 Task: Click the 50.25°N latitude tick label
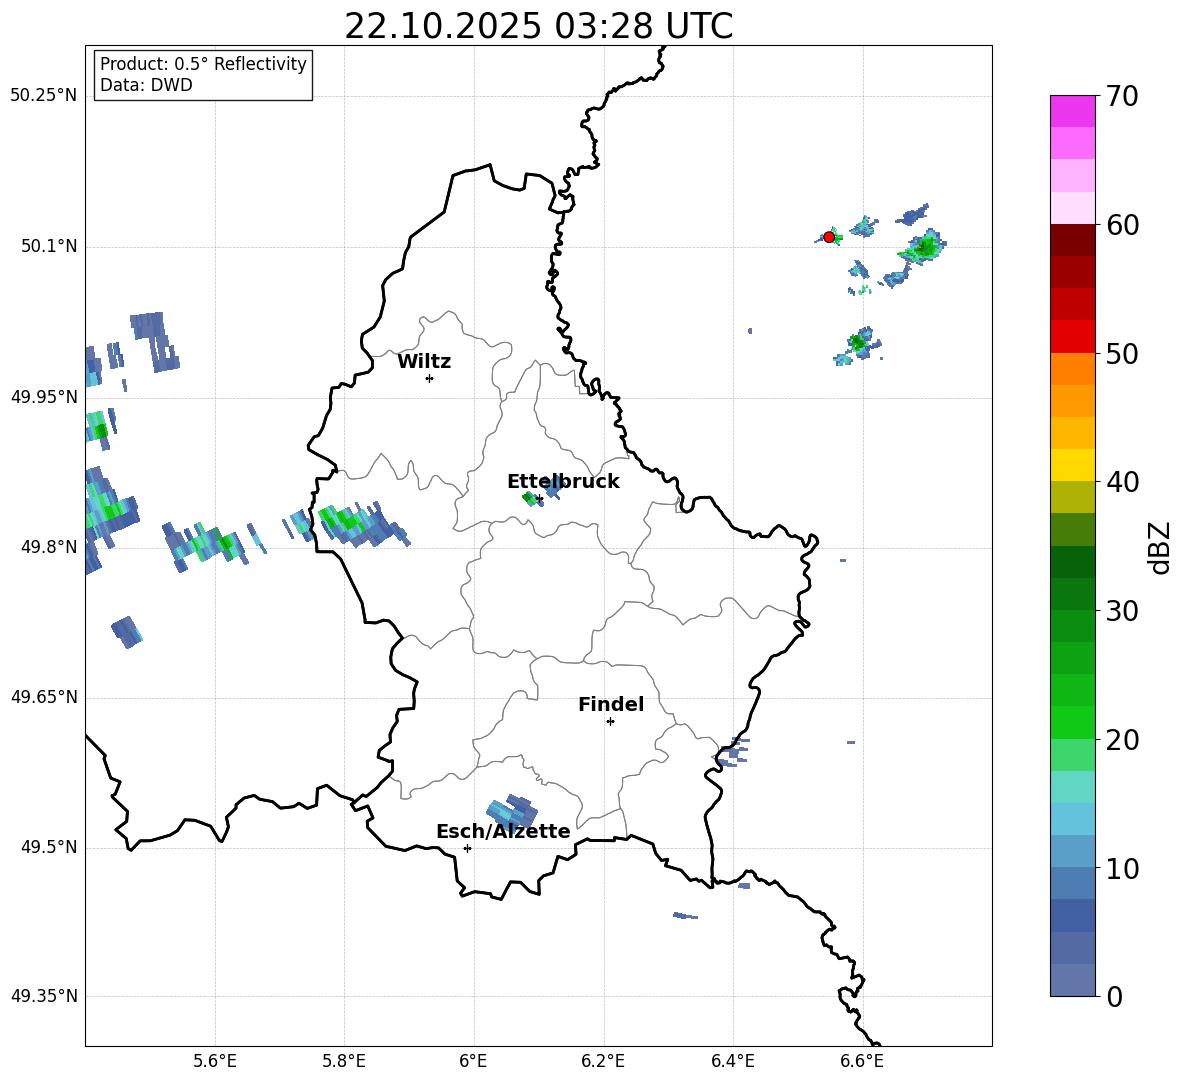point(43,96)
